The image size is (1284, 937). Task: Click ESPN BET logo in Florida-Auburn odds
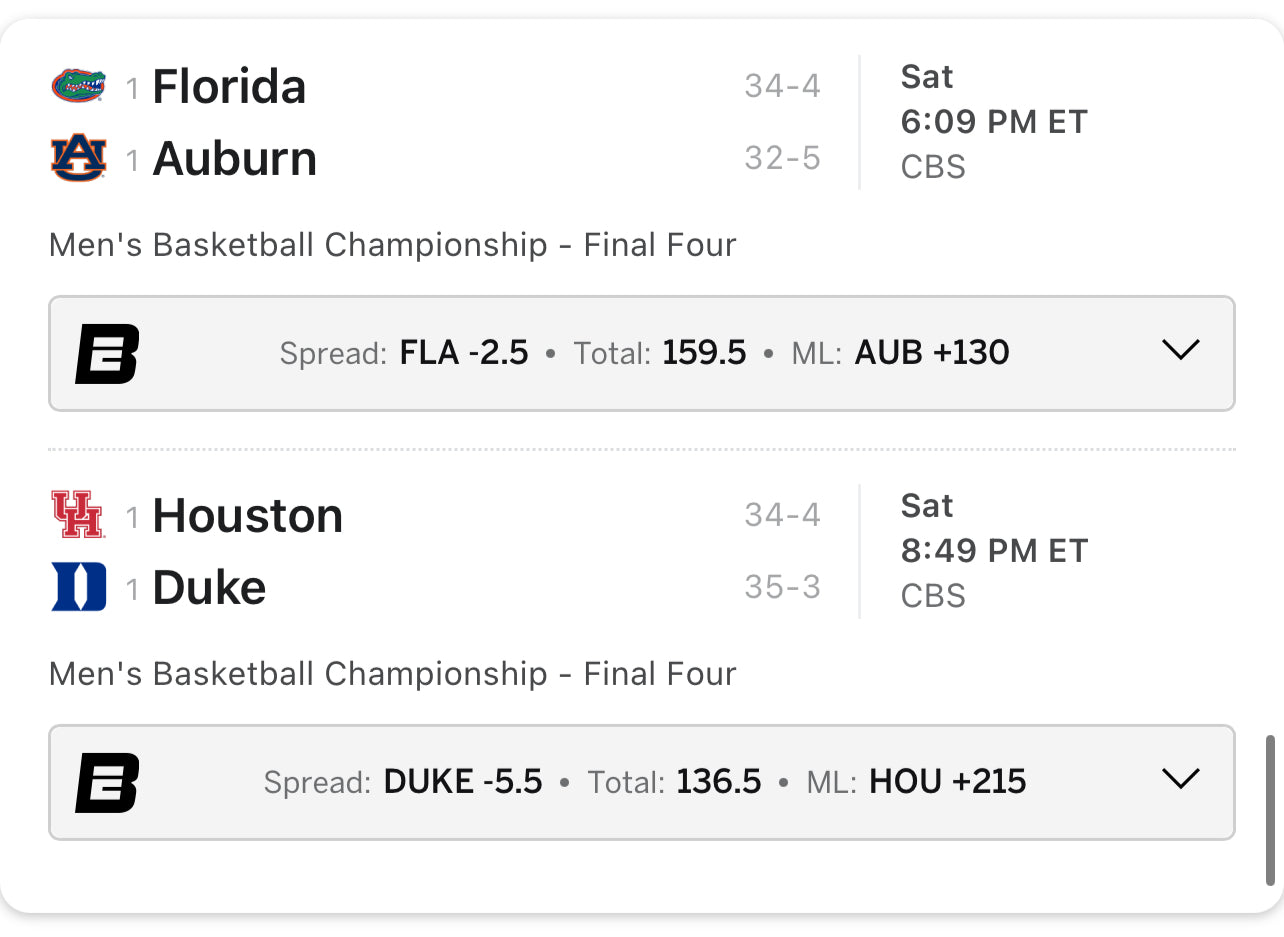pyautogui.click(x=107, y=354)
